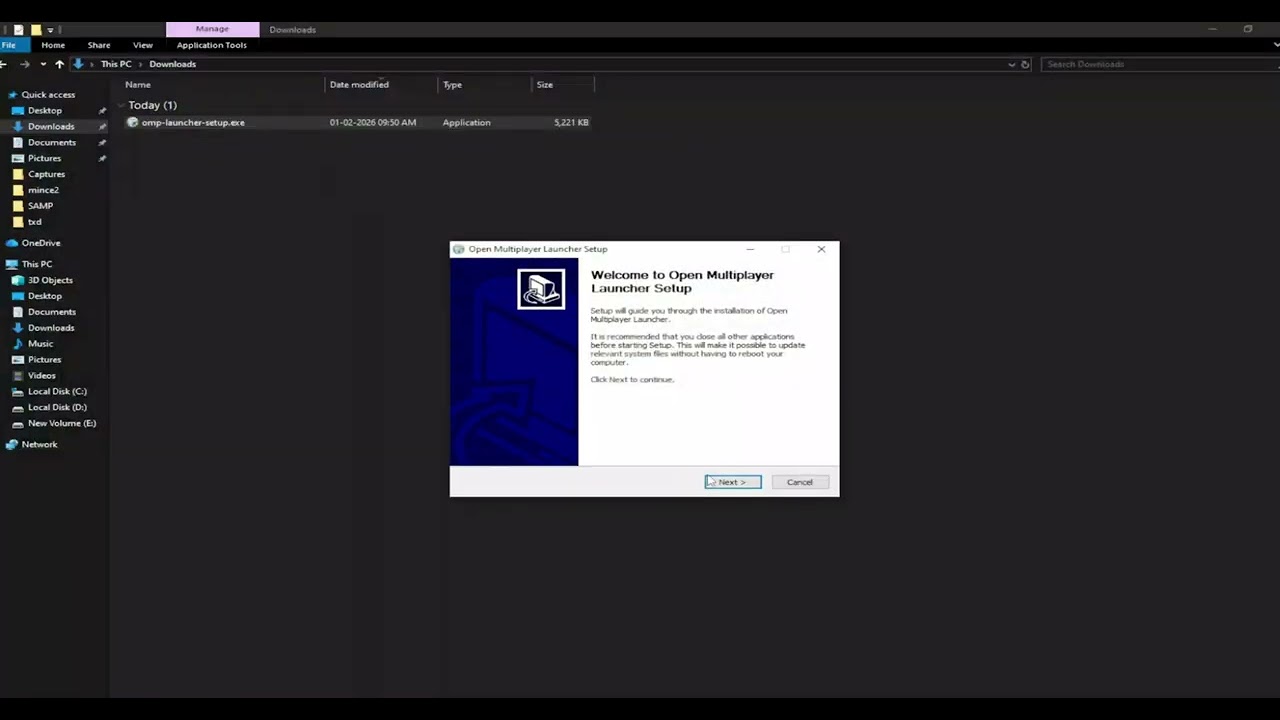Open the Application Tools tab
The width and height of the screenshot is (1280, 720).
point(212,45)
